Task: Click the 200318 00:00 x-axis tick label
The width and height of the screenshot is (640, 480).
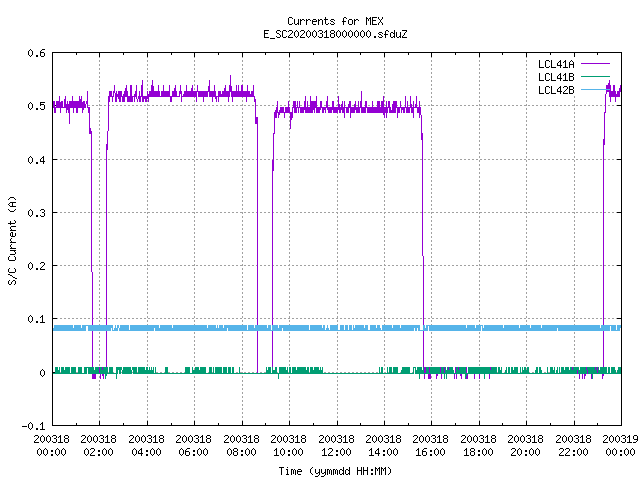Action: 51,446
